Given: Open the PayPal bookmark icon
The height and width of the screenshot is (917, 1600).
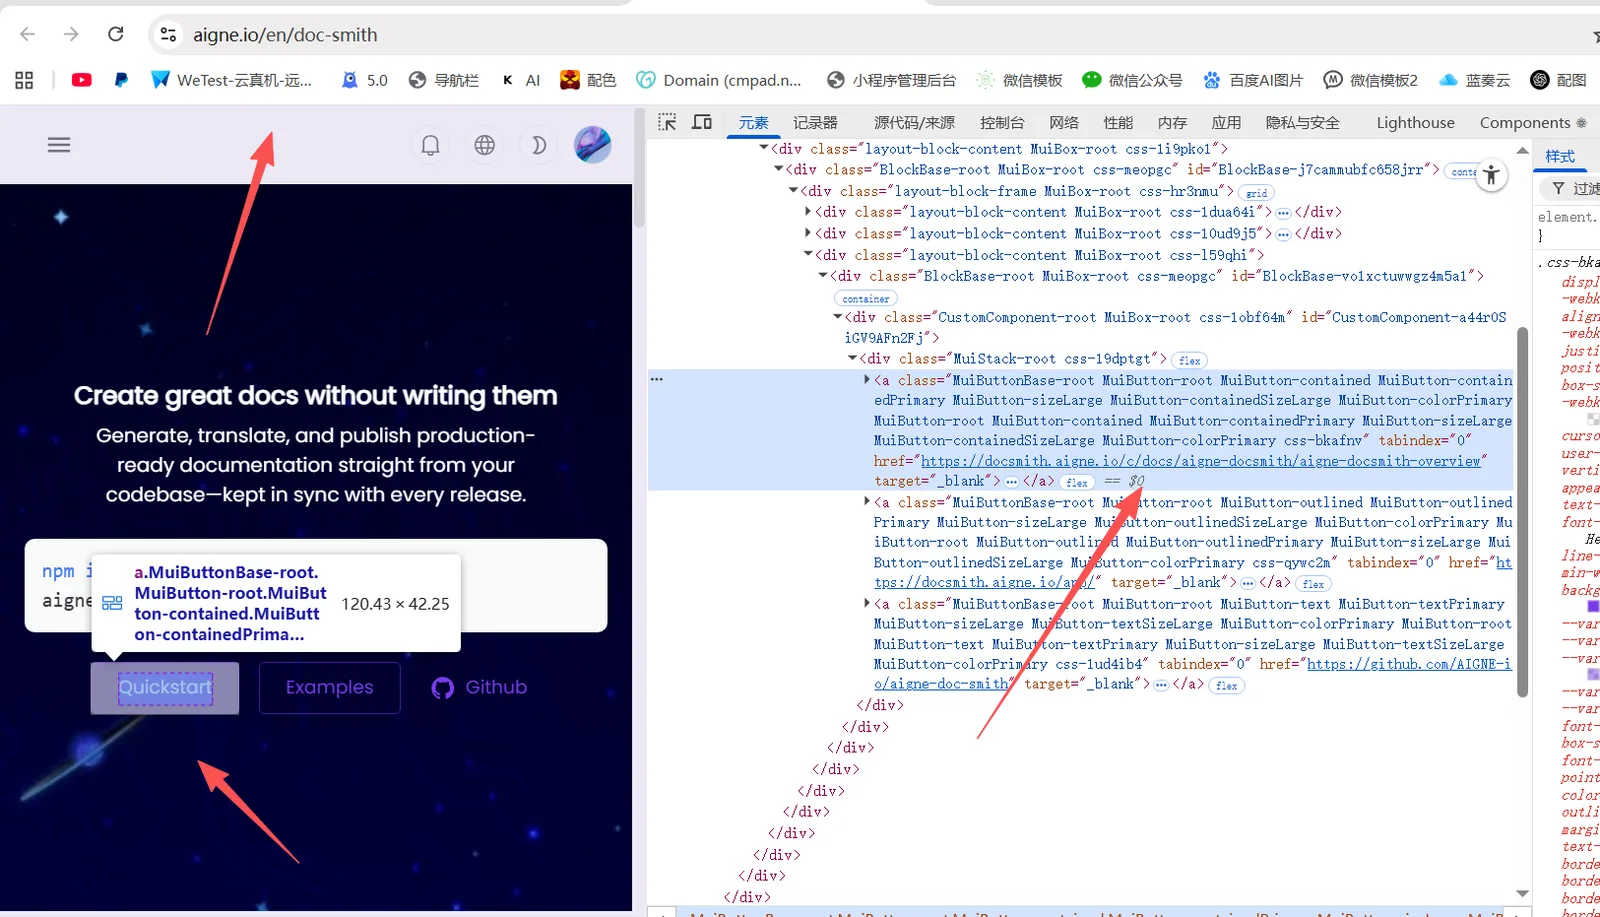Looking at the screenshot, I should click(121, 80).
